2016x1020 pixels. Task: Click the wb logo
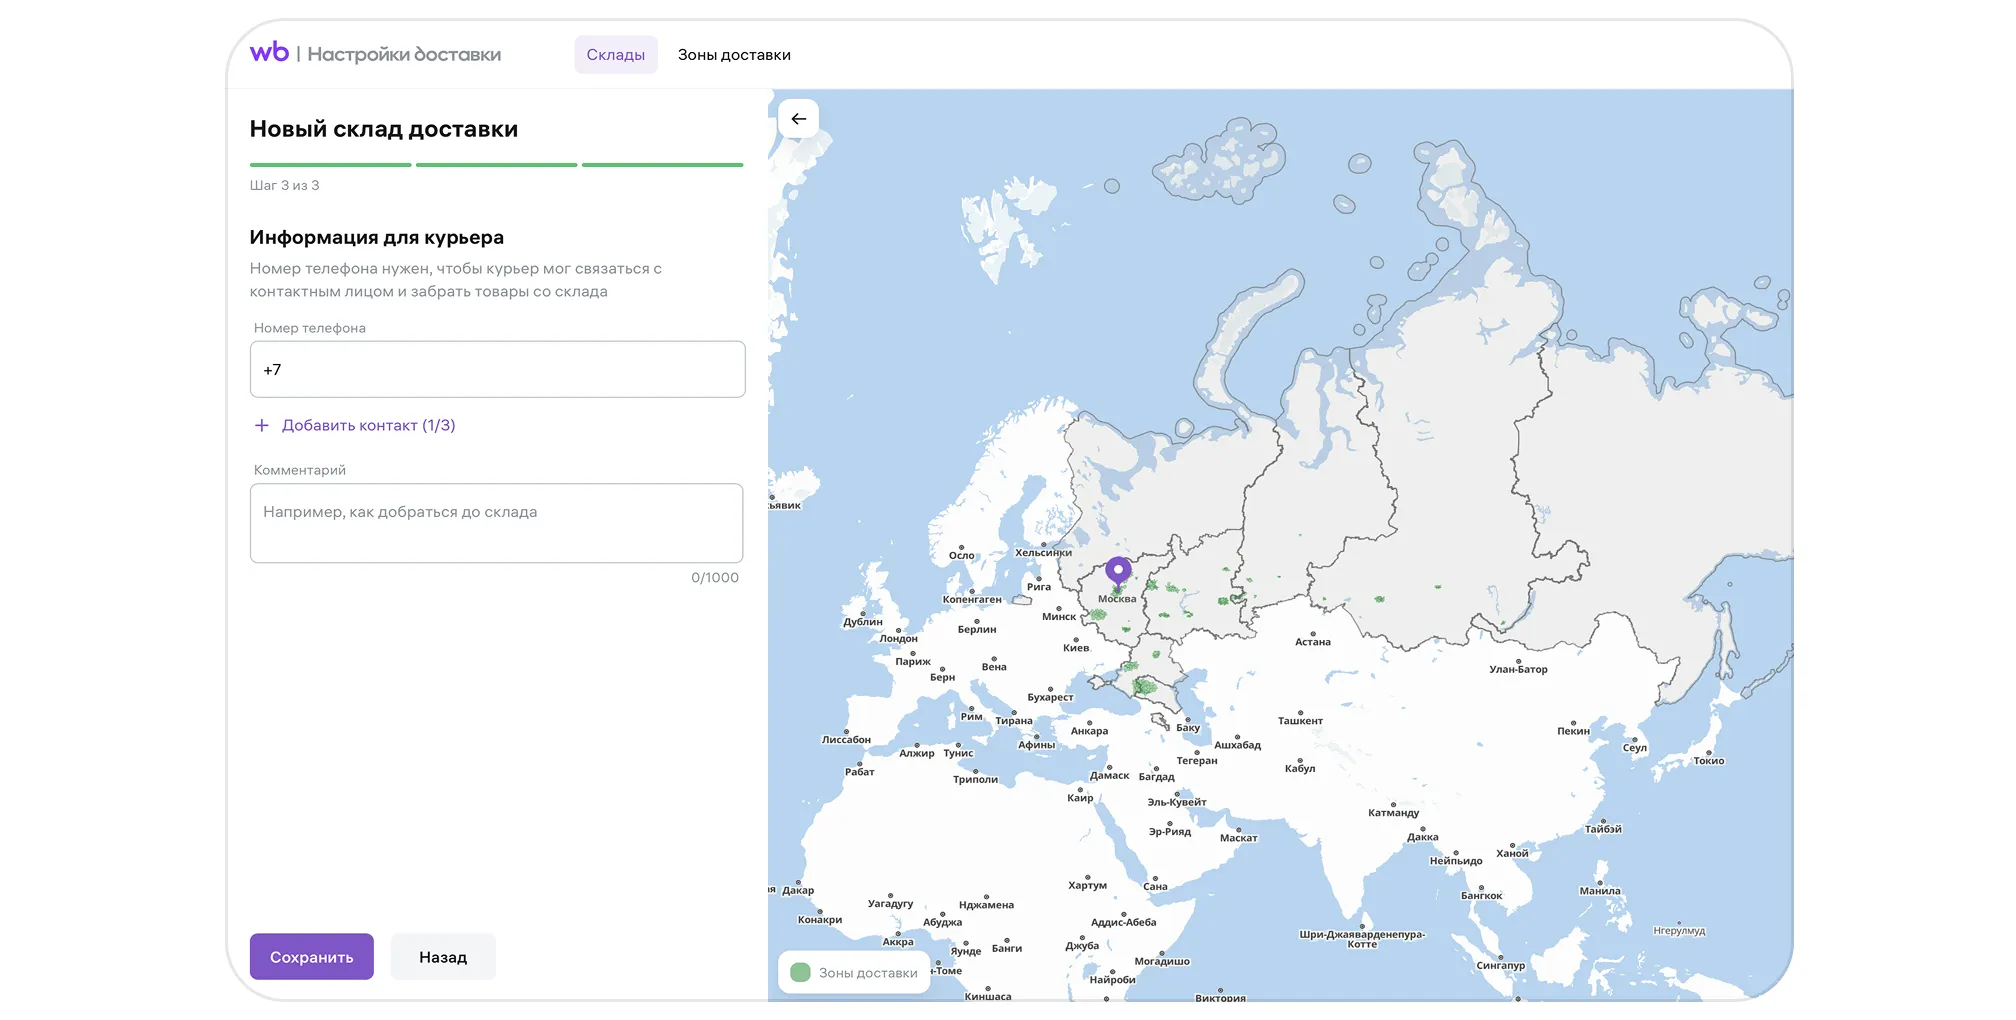coord(269,53)
